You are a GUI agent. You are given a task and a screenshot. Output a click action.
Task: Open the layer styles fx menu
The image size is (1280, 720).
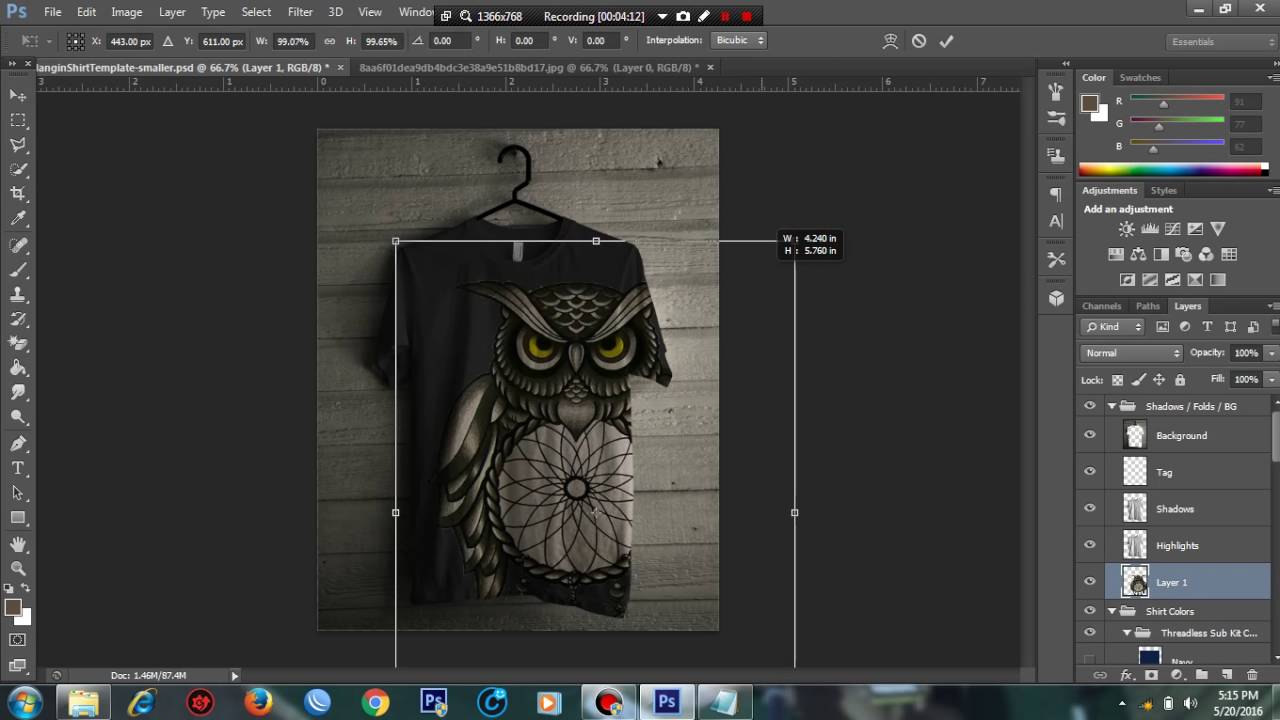click(1126, 676)
